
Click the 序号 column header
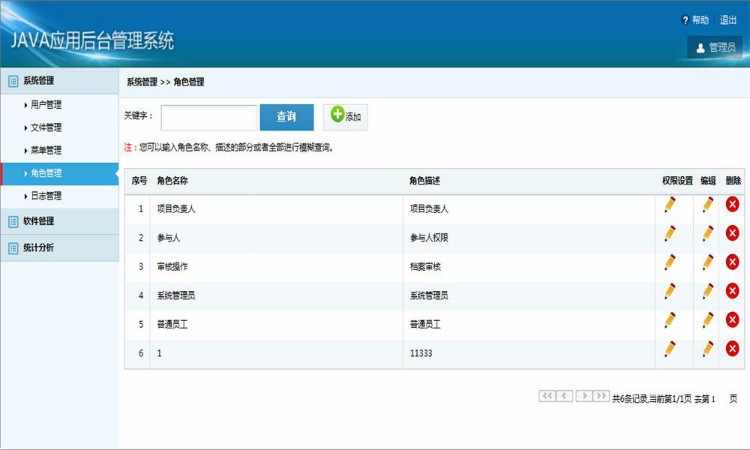pos(139,181)
